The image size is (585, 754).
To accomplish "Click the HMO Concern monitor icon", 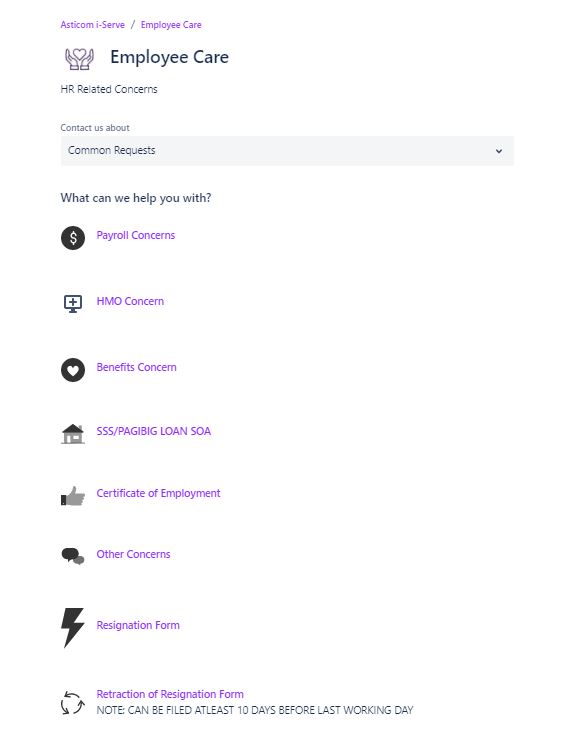I will click(73, 303).
